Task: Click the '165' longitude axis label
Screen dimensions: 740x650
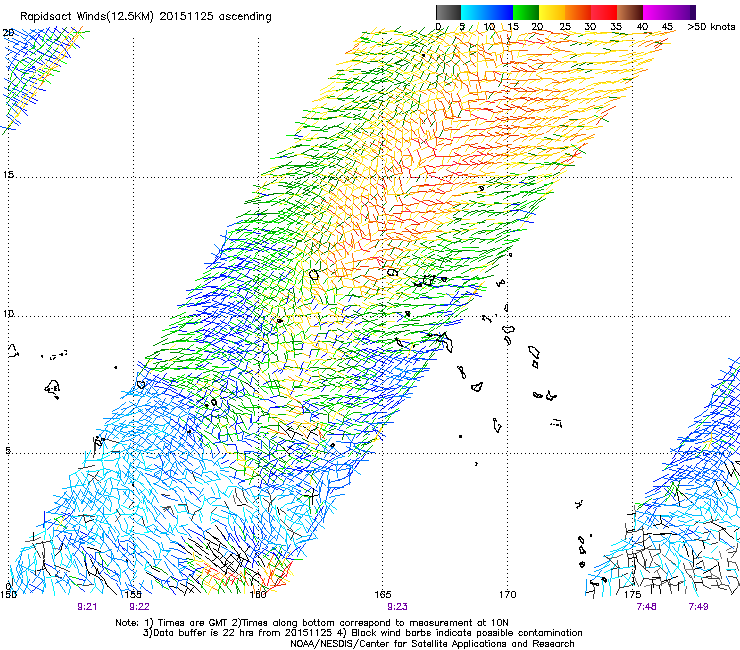Action: coord(382,594)
